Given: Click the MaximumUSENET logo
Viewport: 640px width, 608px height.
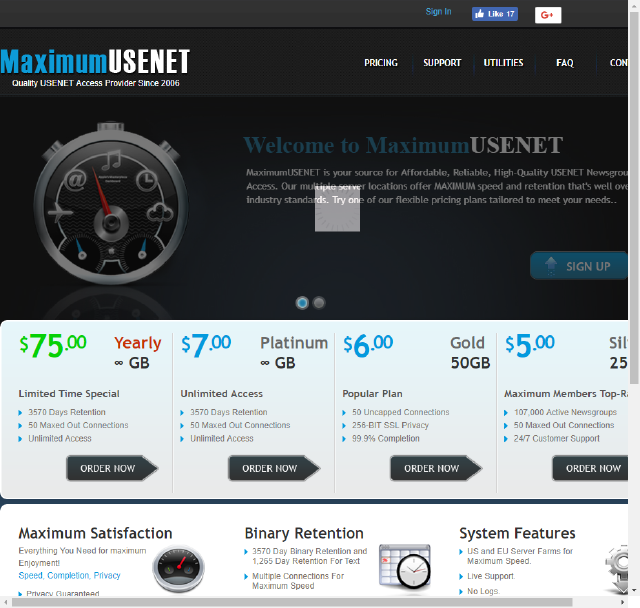Looking at the screenshot, I should [x=95, y=62].
